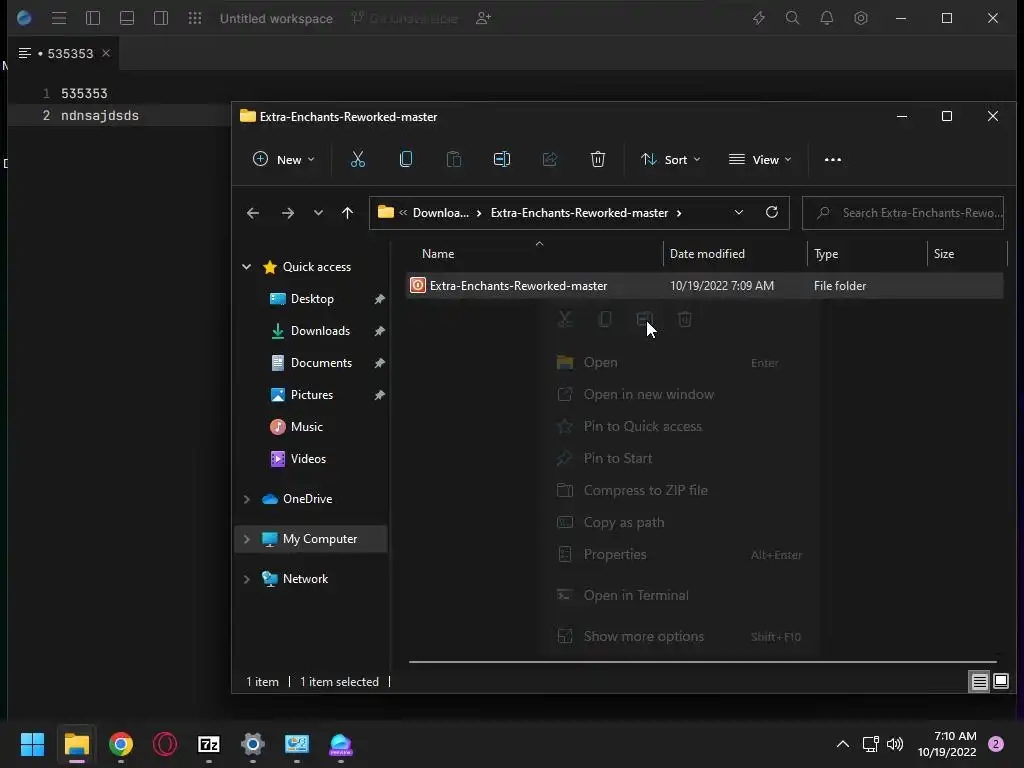The height and width of the screenshot is (768, 1024).
Task: Expand the My Computer tree node
Action: coord(246,539)
